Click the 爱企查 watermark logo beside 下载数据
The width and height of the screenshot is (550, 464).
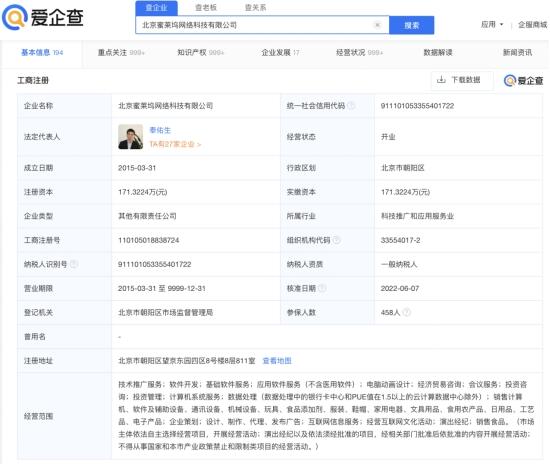pos(523,81)
